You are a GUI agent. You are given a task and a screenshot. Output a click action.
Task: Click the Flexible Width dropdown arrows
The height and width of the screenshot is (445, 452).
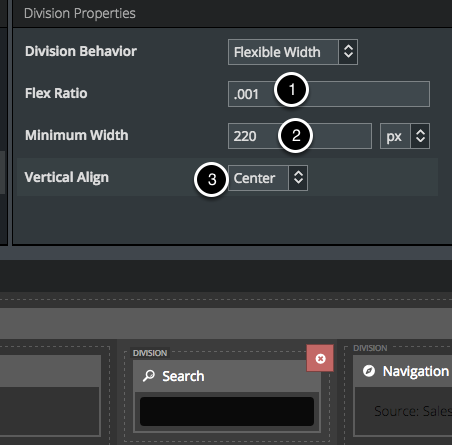(x=348, y=52)
